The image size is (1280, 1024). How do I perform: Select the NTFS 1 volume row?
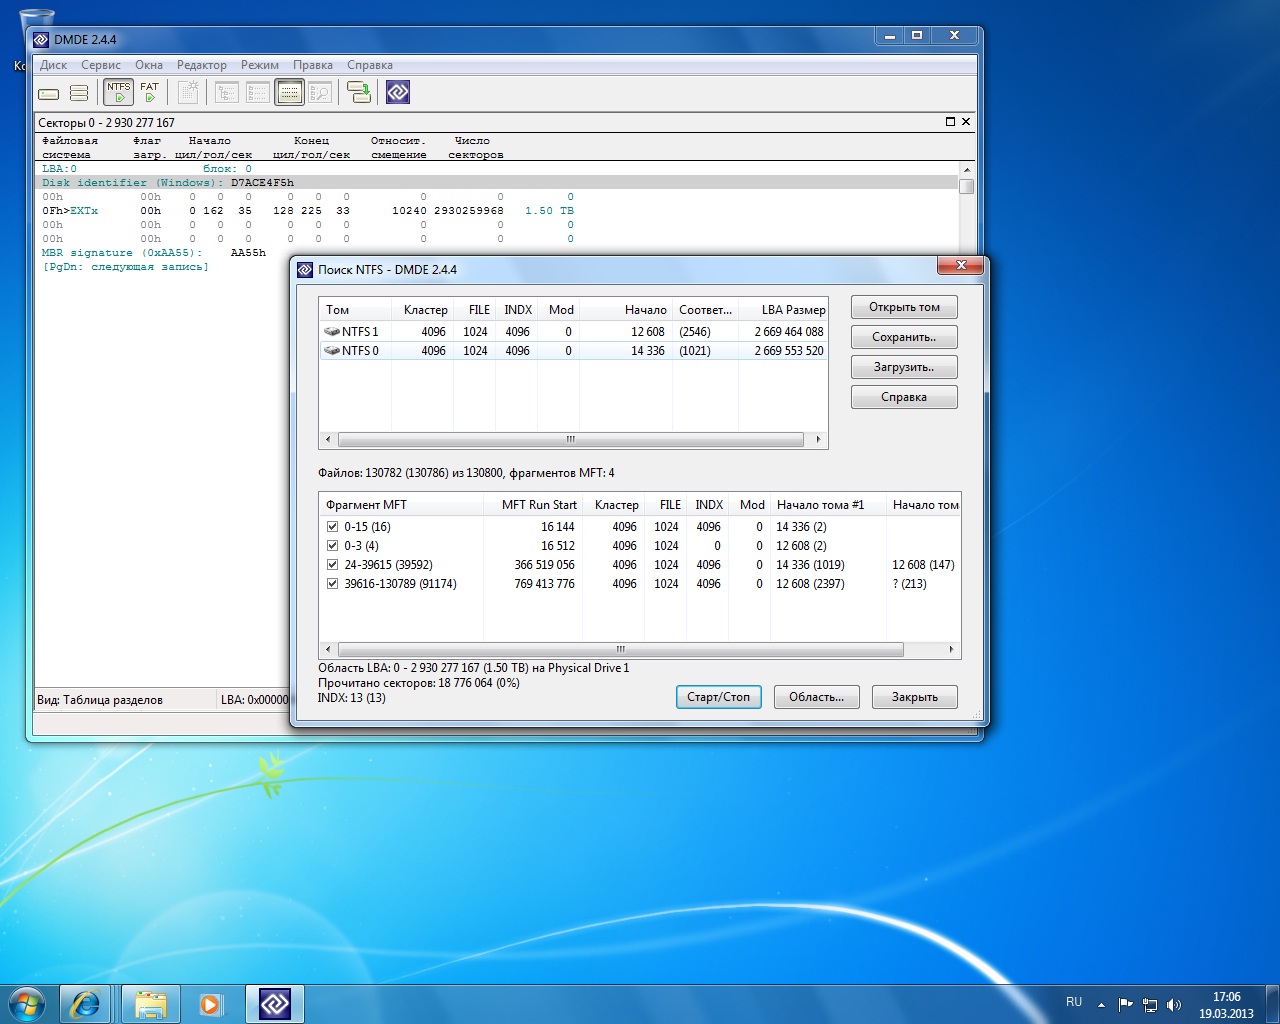360,332
